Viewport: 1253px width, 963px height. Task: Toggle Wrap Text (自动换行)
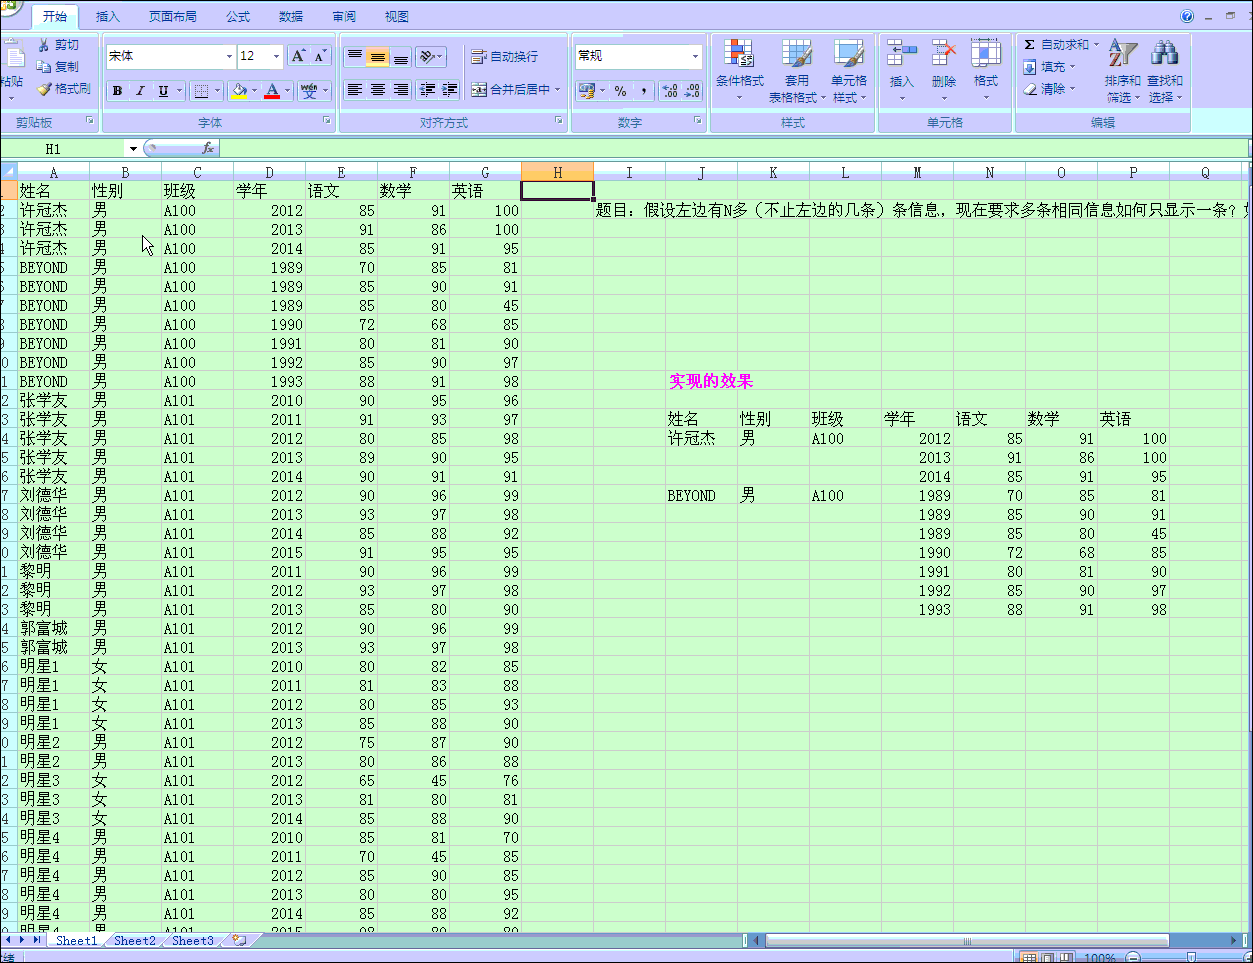[505, 57]
